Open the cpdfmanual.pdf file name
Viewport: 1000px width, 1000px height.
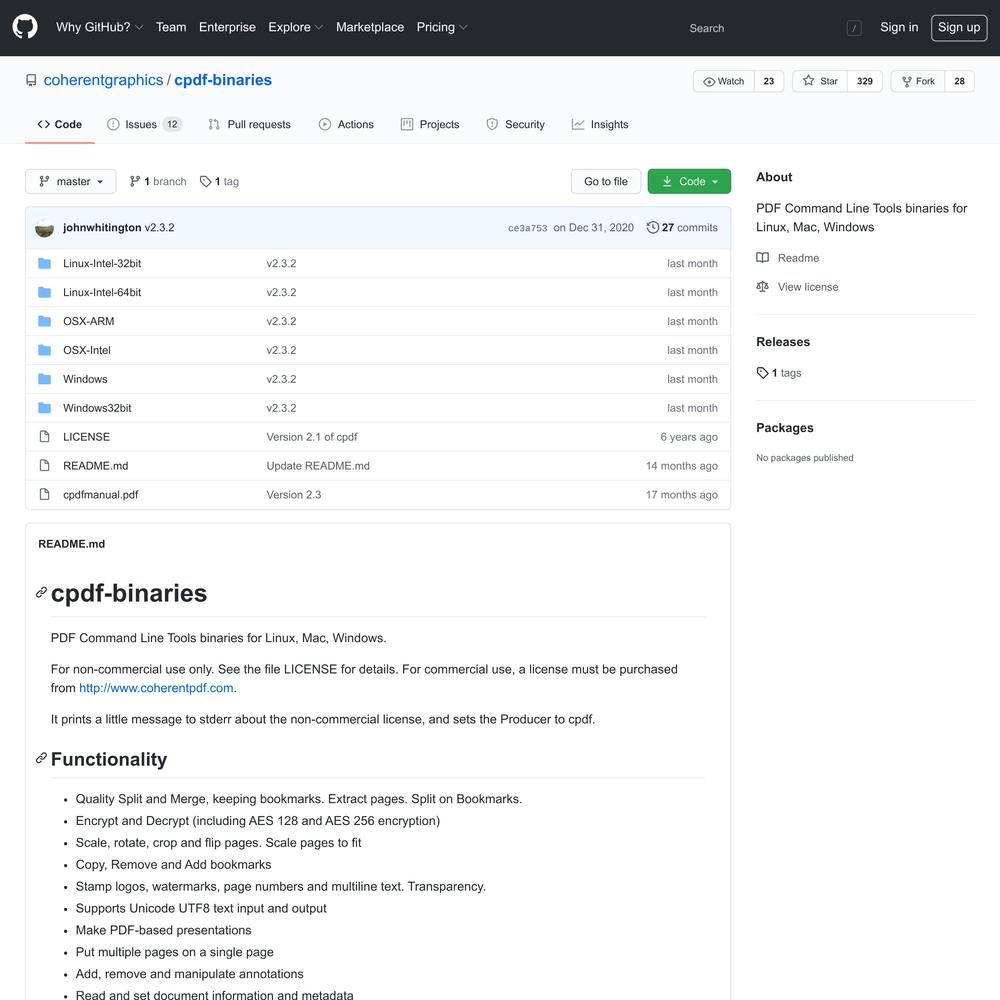click(101, 494)
